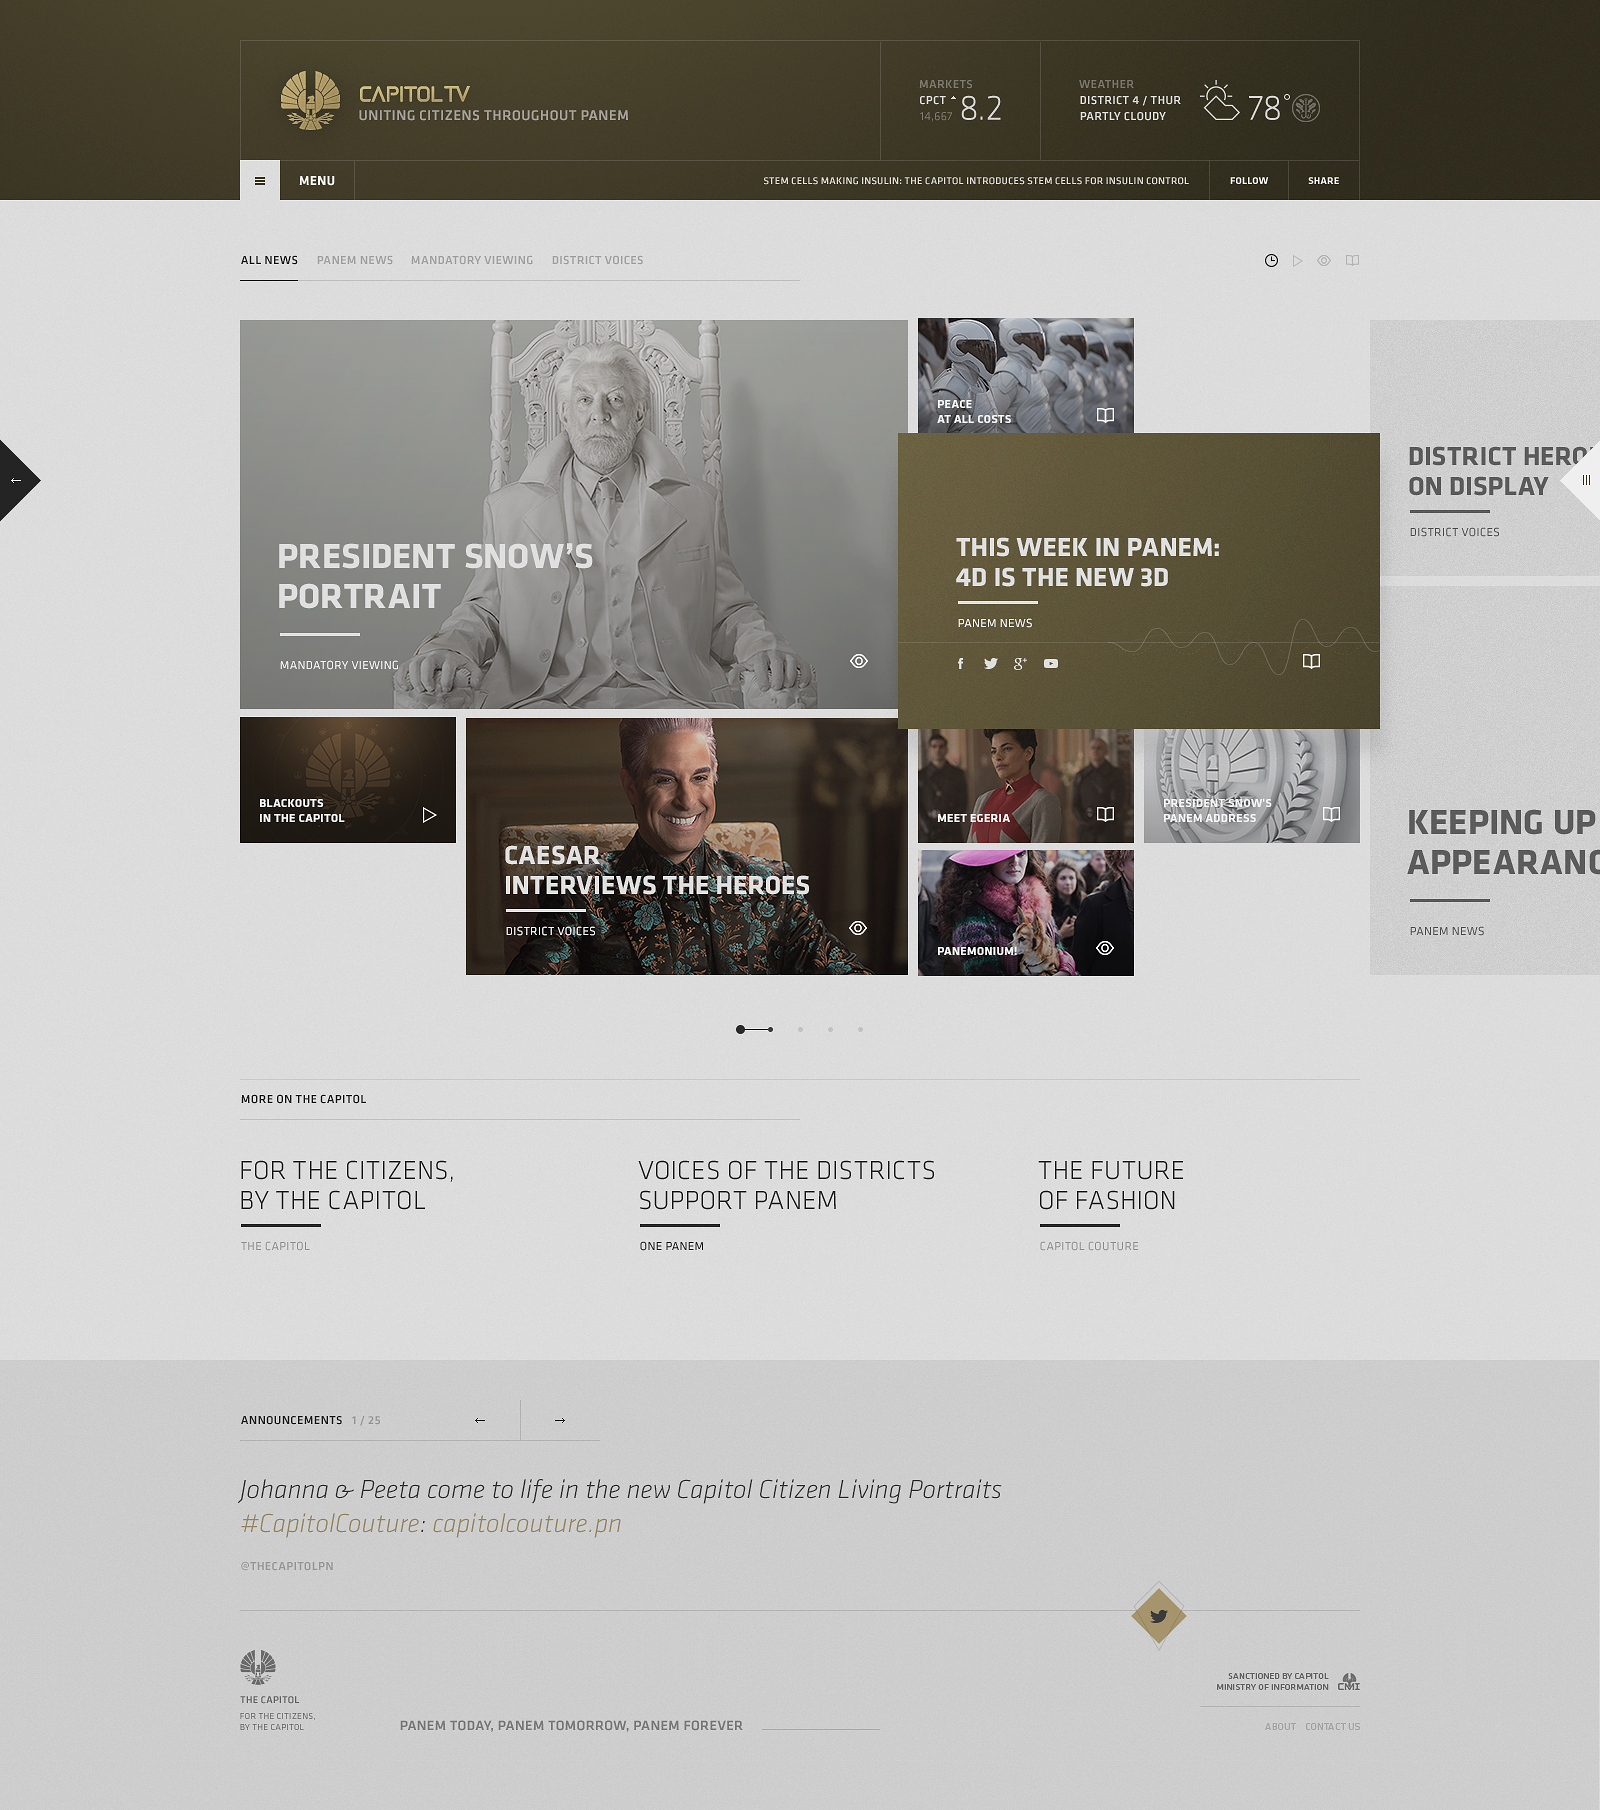1600x1810 pixels.
Task: Click the footer Capitol eagle logo
Action: (x=258, y=1667)
